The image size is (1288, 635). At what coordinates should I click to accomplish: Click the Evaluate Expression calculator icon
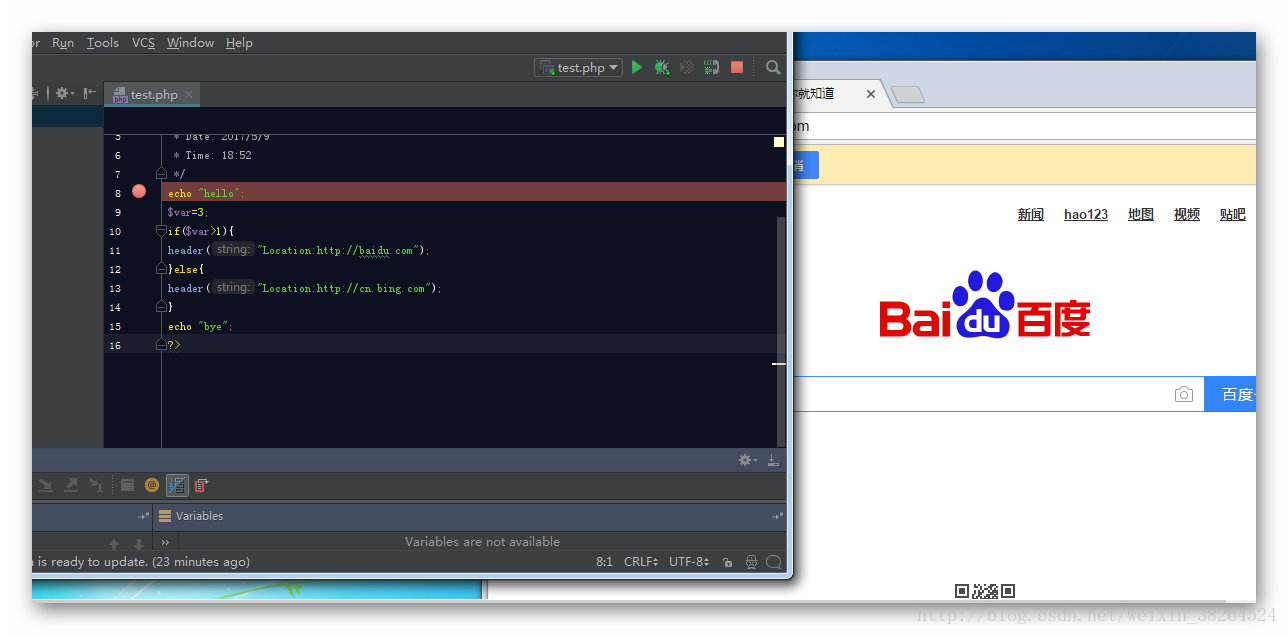coord(127,485)
